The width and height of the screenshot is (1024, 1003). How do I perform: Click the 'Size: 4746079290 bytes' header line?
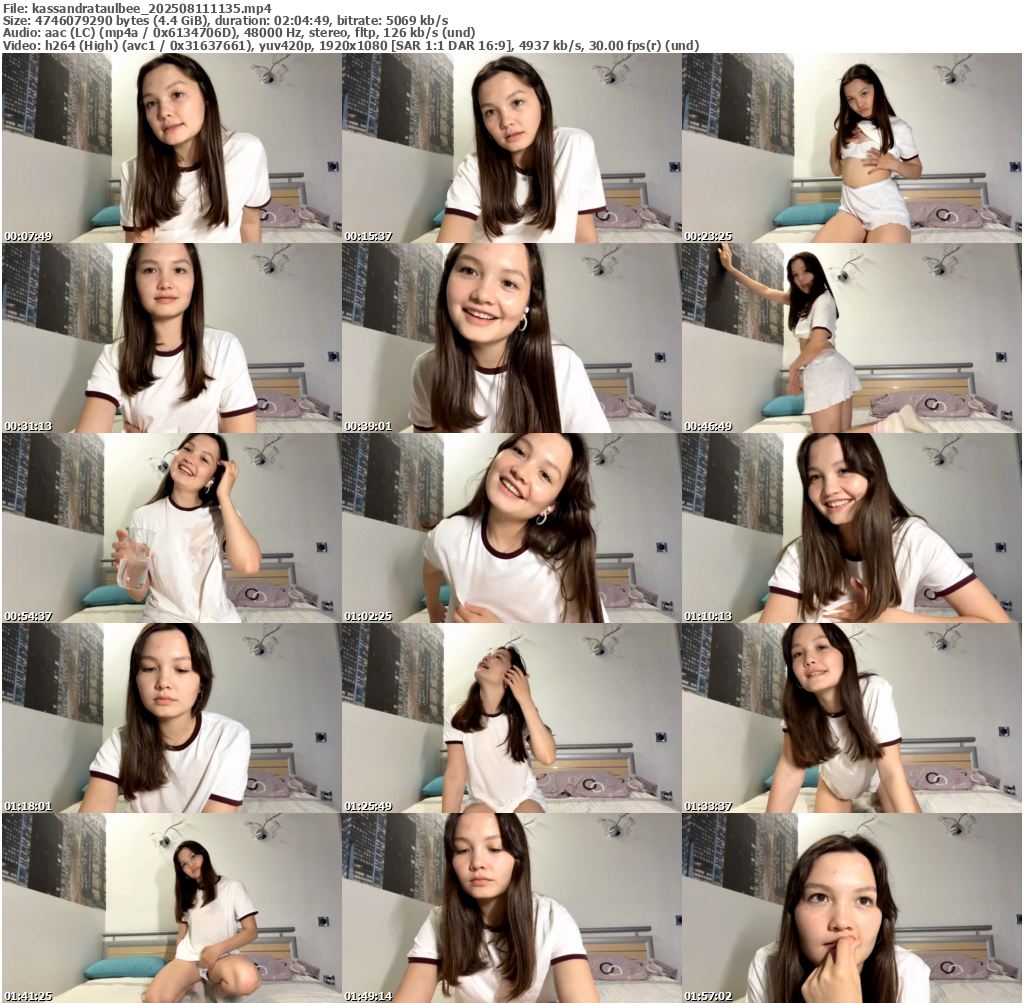[225, 21]
